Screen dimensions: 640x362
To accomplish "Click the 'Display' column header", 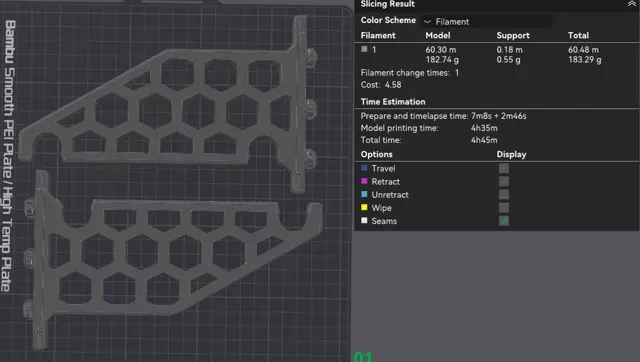I will 511,154.
